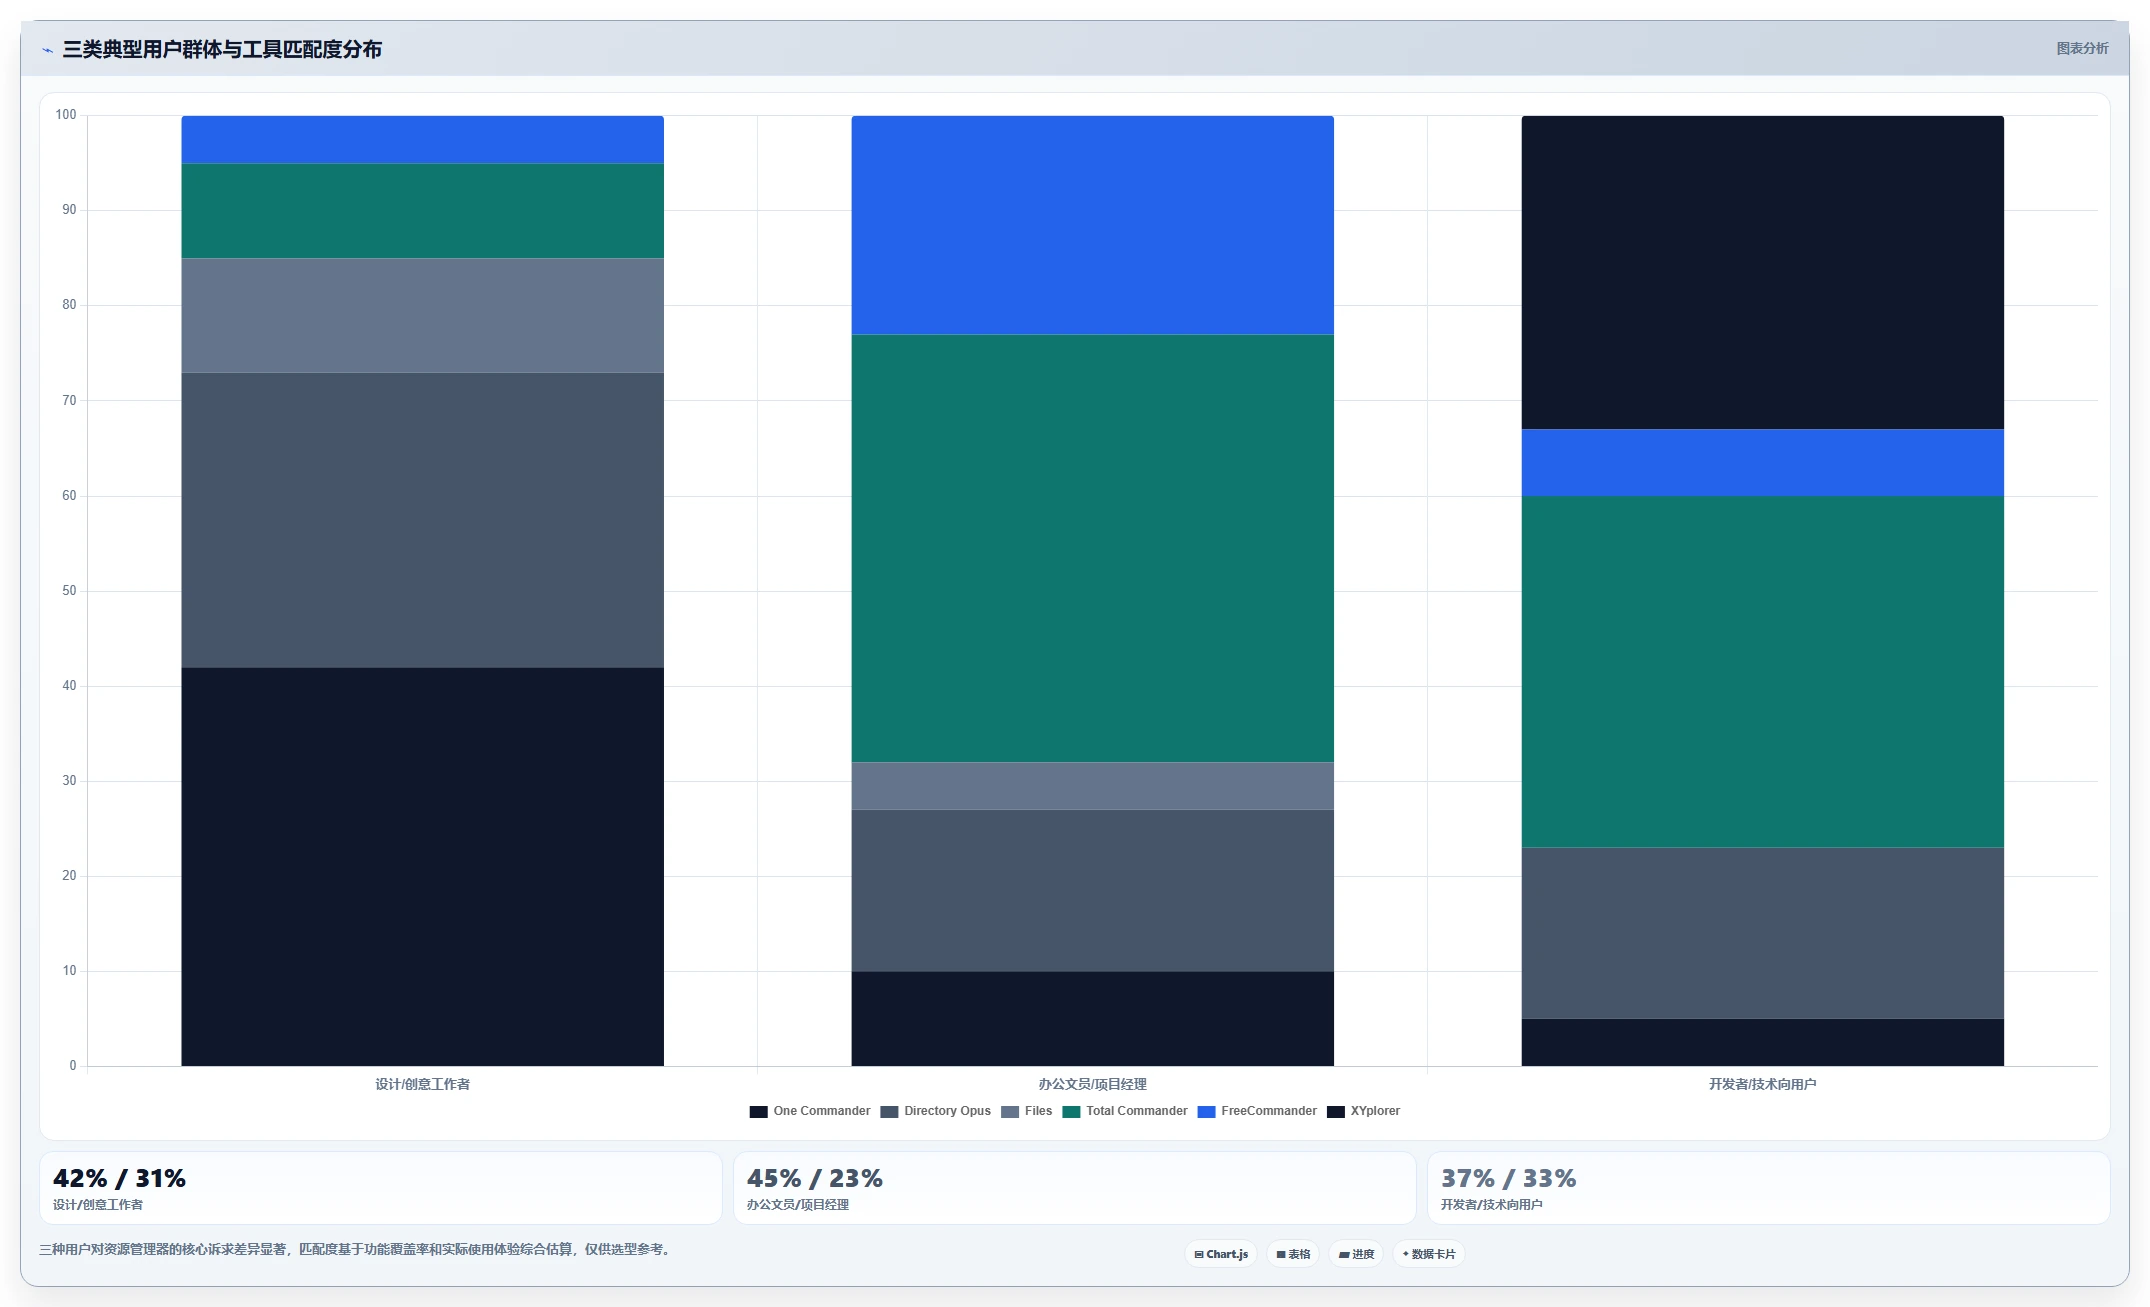Toggle the Directory Opus legend entry

[x=936, y=1111]
